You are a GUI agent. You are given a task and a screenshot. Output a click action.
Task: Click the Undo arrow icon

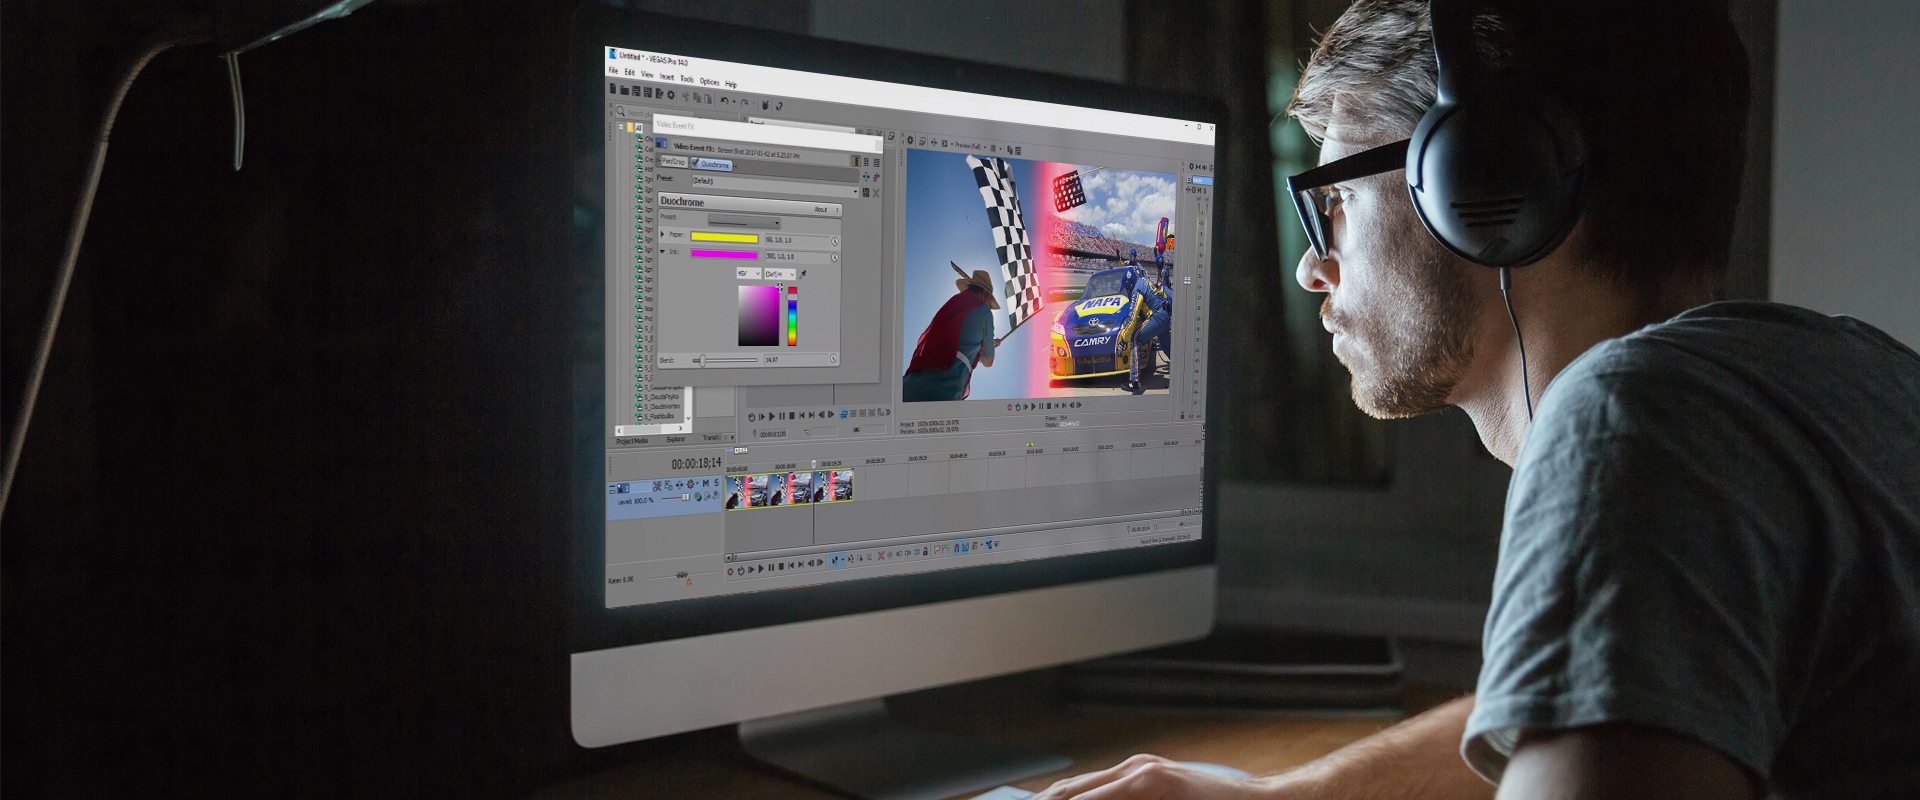[x=725, y=100]
